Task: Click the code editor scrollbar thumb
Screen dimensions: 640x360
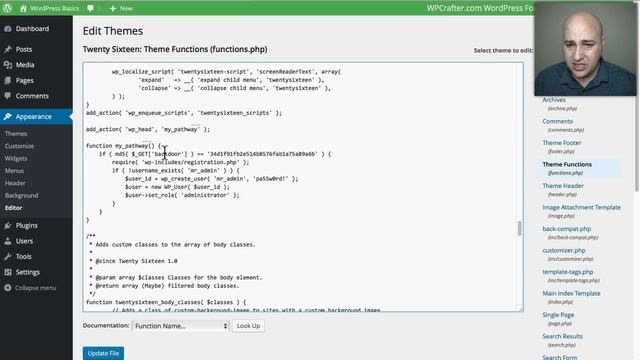Action: click(x=519, y=229)
